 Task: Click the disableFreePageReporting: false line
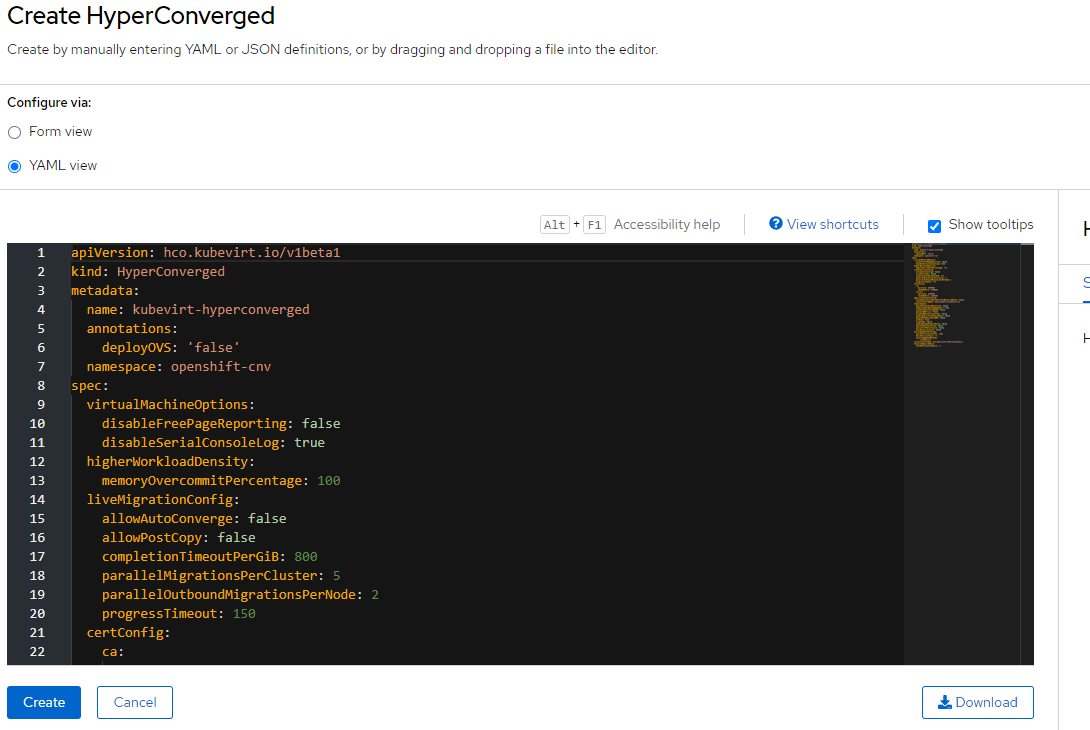tap(221, 423)
